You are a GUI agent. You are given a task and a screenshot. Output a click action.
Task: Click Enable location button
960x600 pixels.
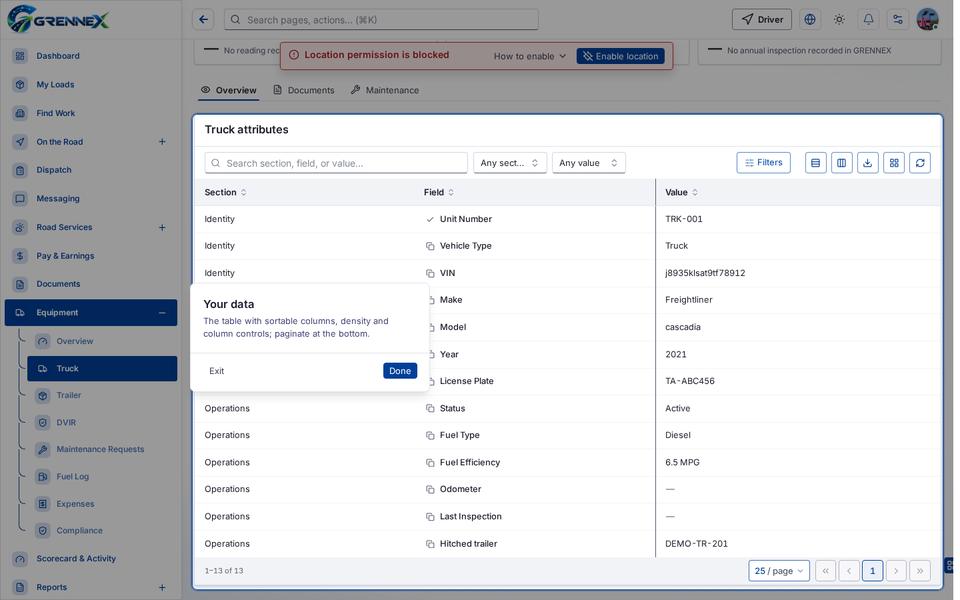point(620,56)
